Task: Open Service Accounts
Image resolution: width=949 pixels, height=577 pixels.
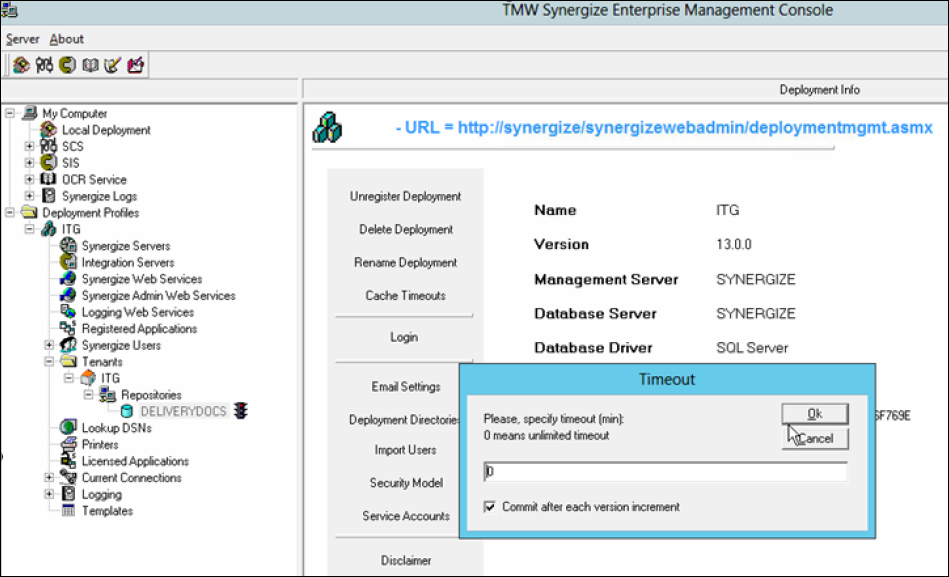Action: coord(406,516)
